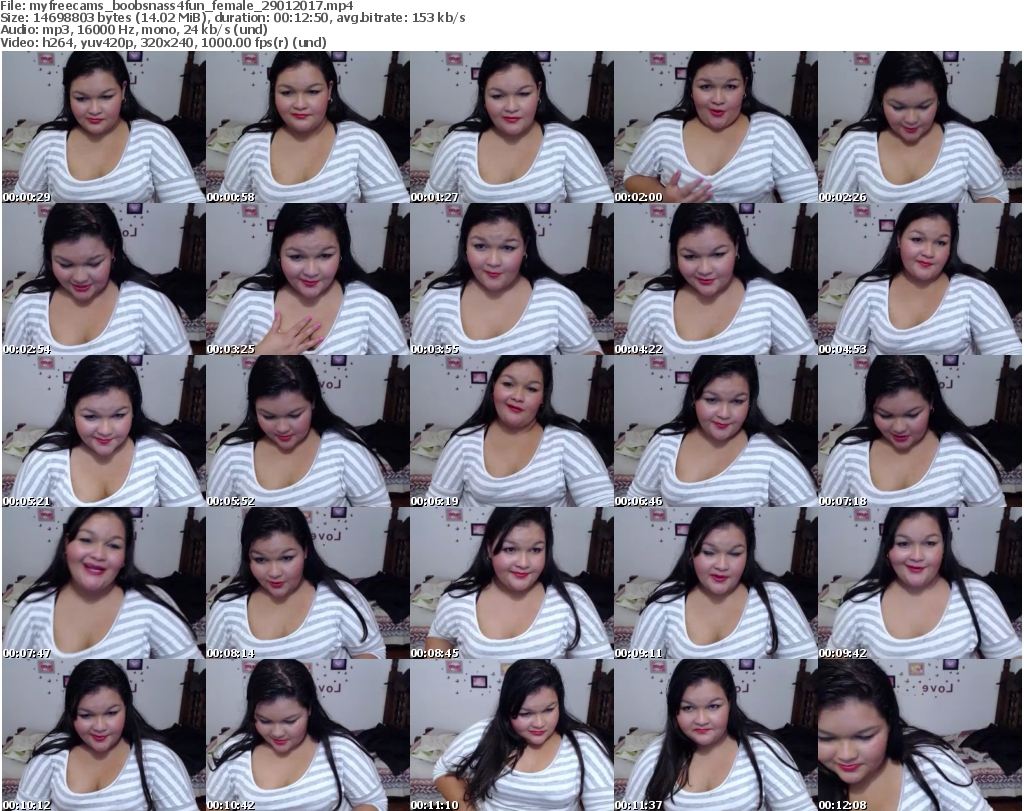1024x811 pixels.
Task: Select the thumbnail at 00:11:10
Action: (x=511, y=735)
